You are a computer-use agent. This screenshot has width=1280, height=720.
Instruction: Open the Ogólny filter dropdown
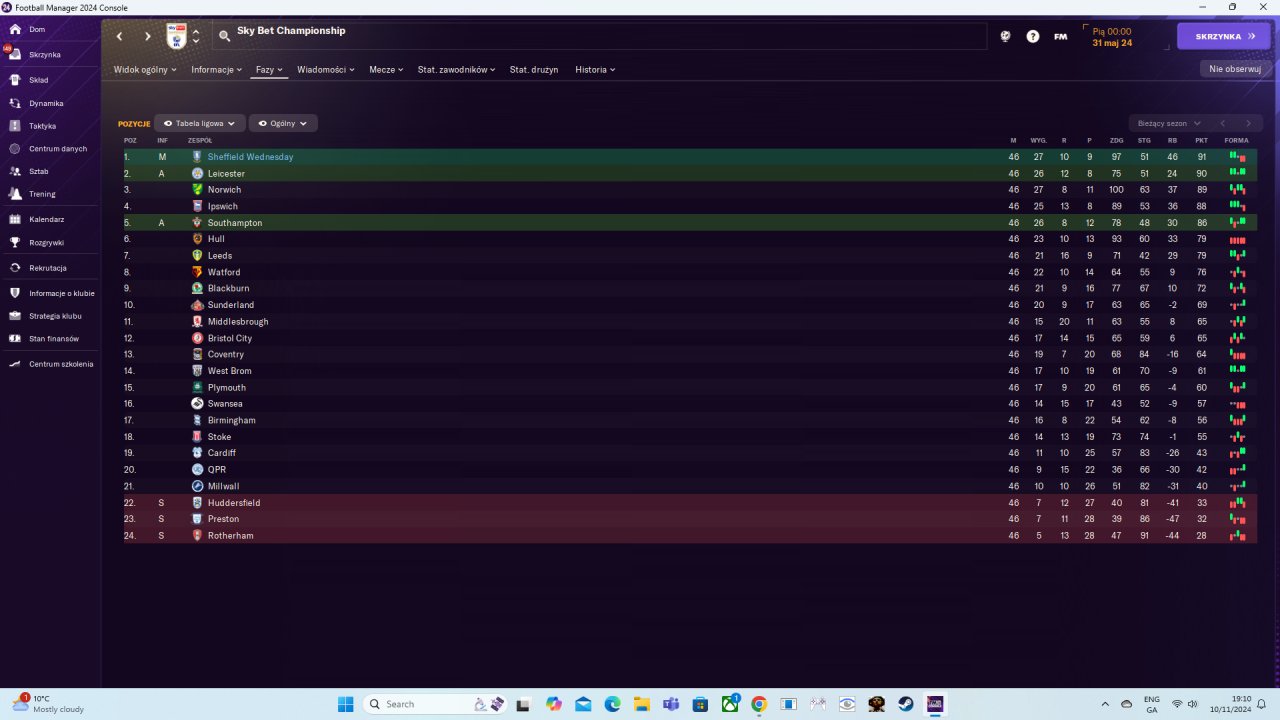click(x=283, y=123)
